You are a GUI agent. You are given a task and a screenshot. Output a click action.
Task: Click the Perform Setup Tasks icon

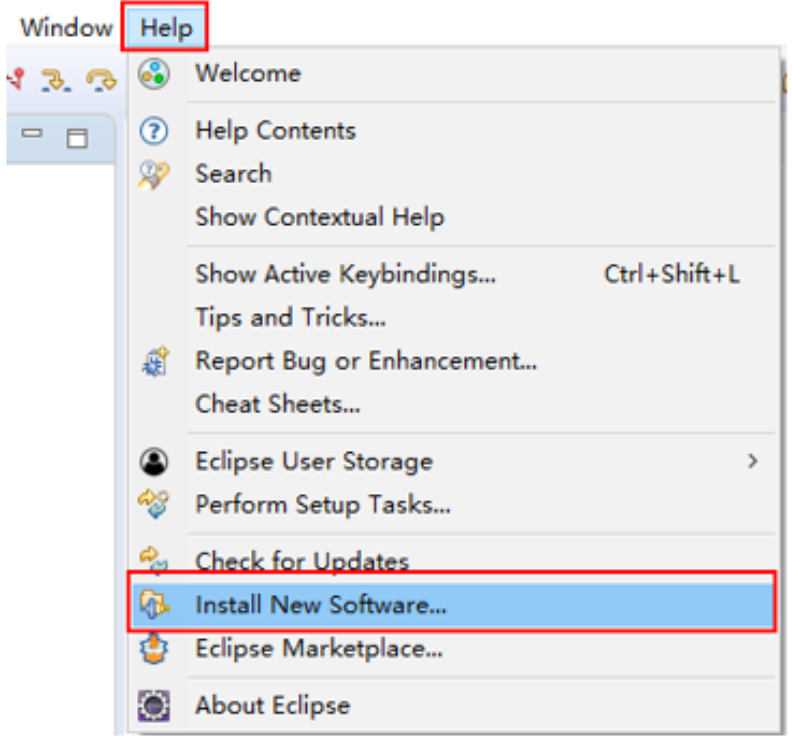click(153, 505)
